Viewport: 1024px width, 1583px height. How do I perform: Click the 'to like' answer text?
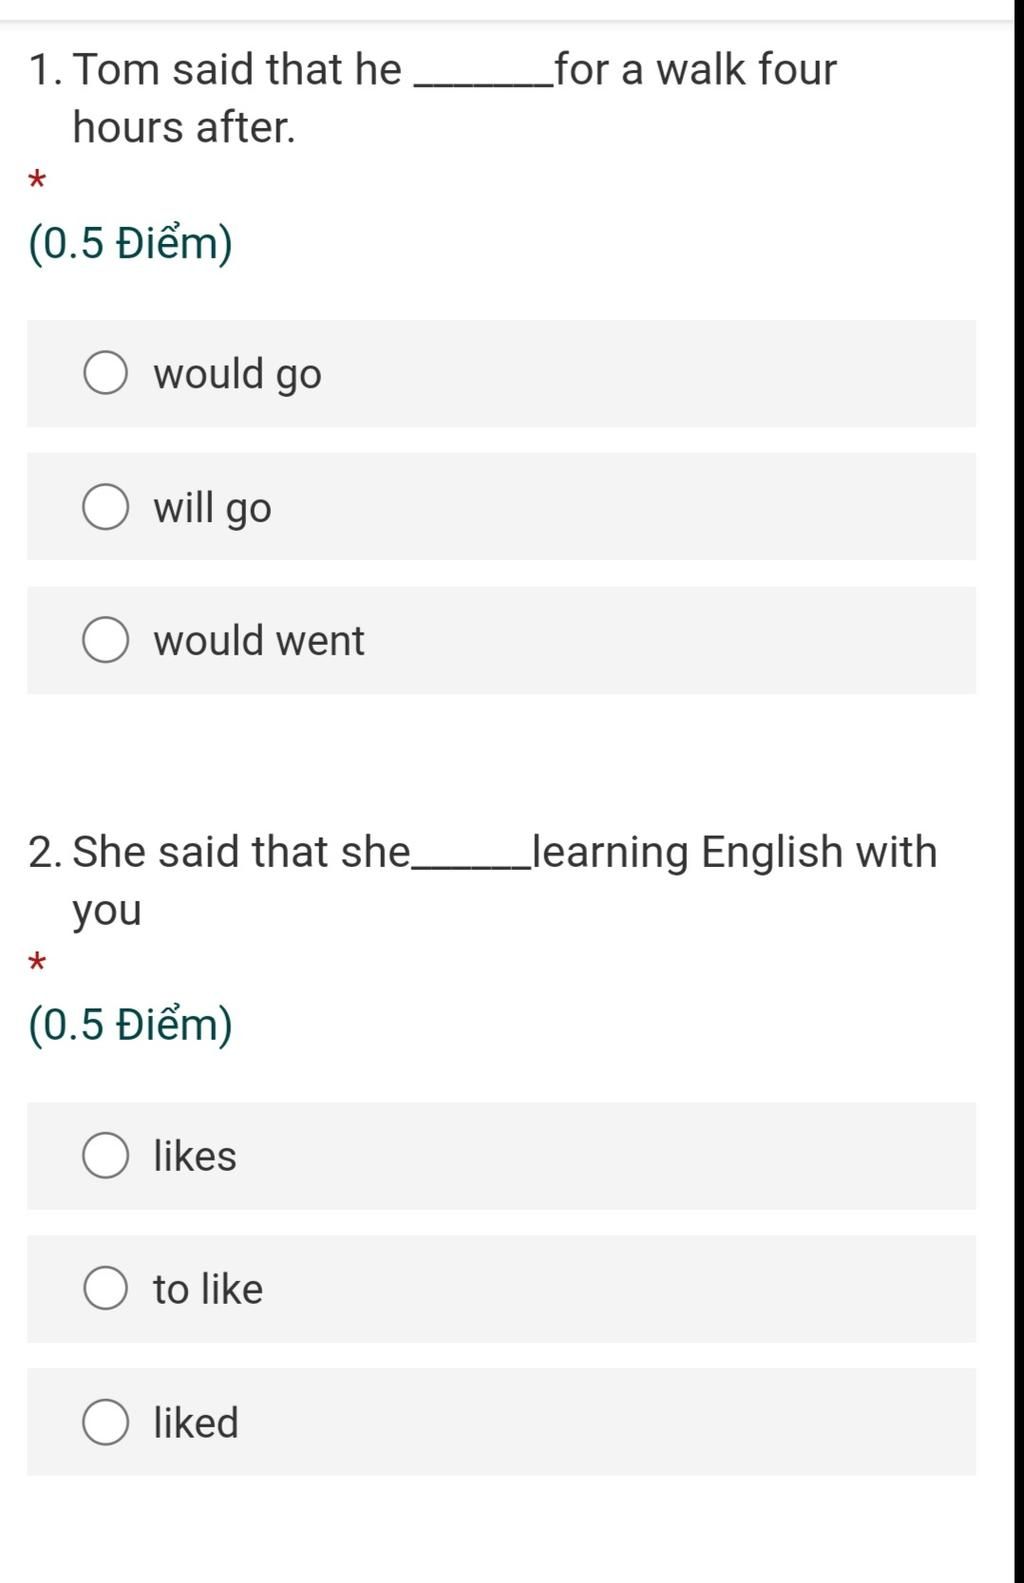pos(208,1289)
